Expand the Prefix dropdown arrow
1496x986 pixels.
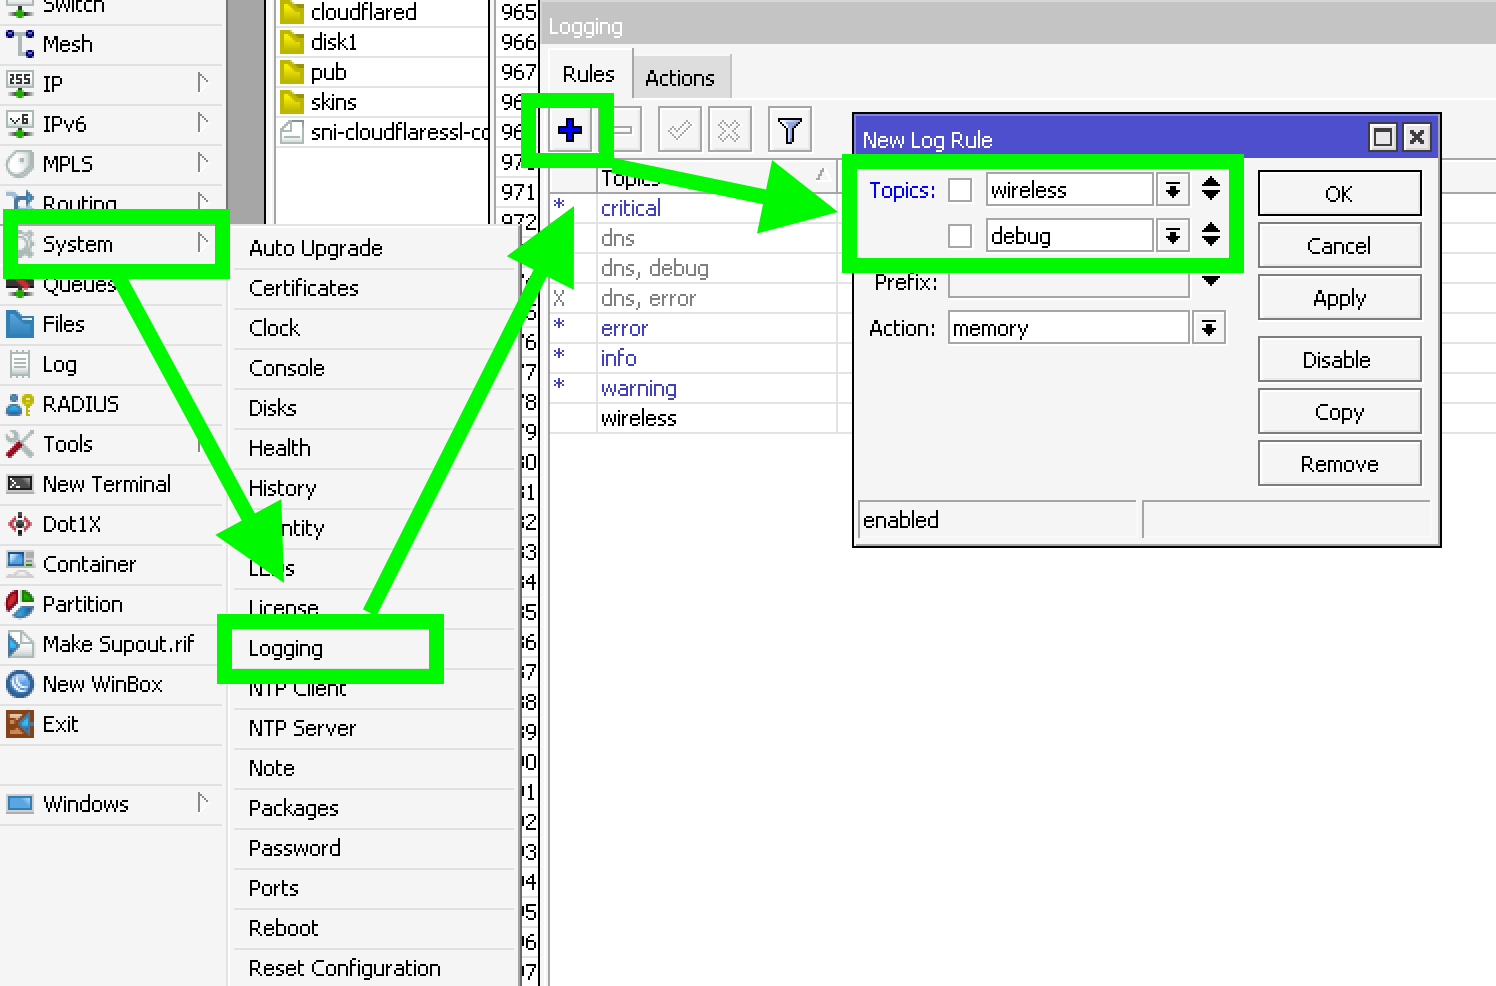(x=1210, y=282)
